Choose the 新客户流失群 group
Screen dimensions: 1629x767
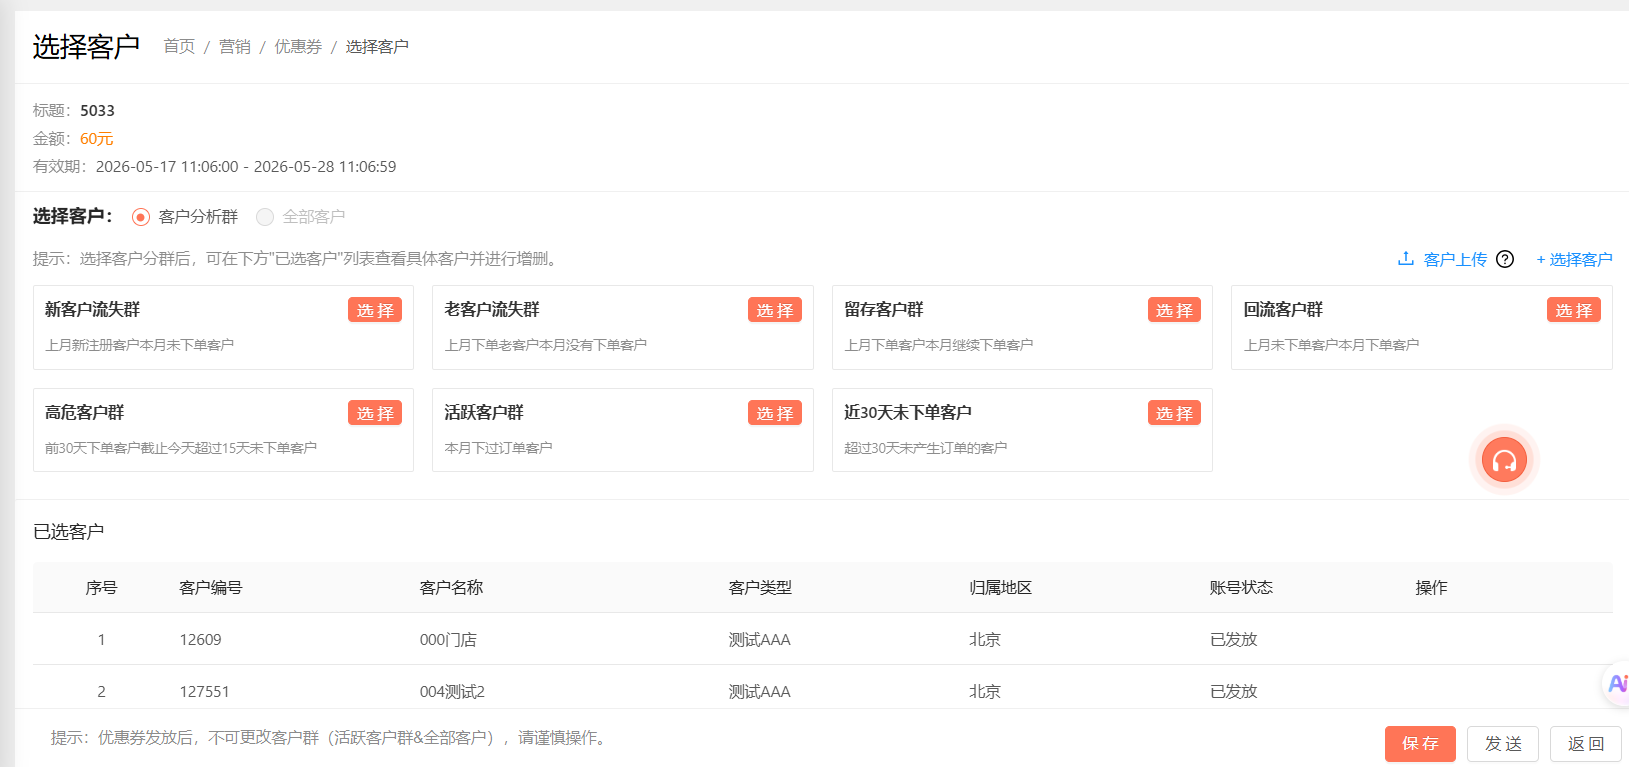(x=375, y=310)
